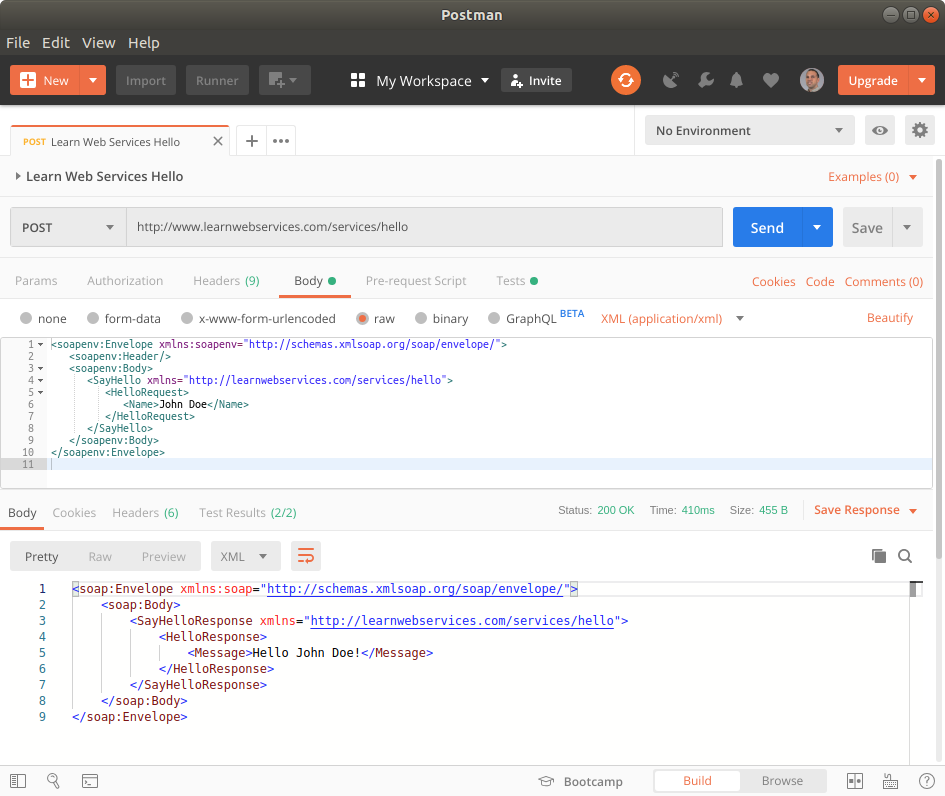Open Save Response dropdown
Viewport: 945px width, 796px height.
click(865, 510)
